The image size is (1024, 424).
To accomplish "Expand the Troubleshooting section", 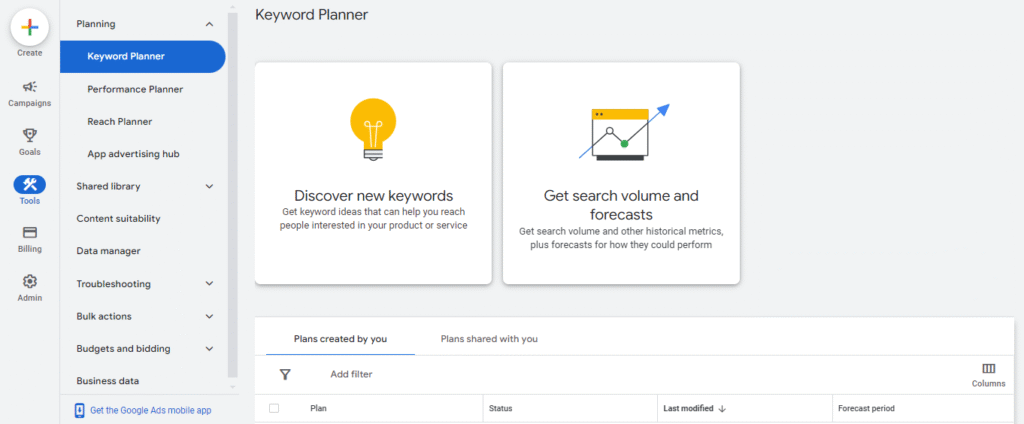I will click(209, 284).
